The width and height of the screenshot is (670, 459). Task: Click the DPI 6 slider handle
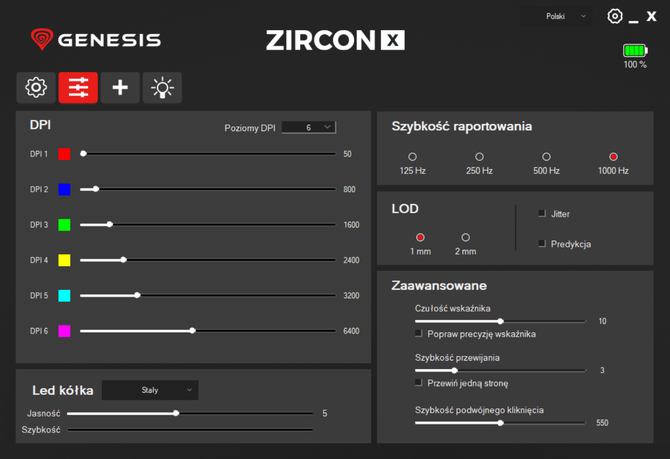(x=192, y=331)
